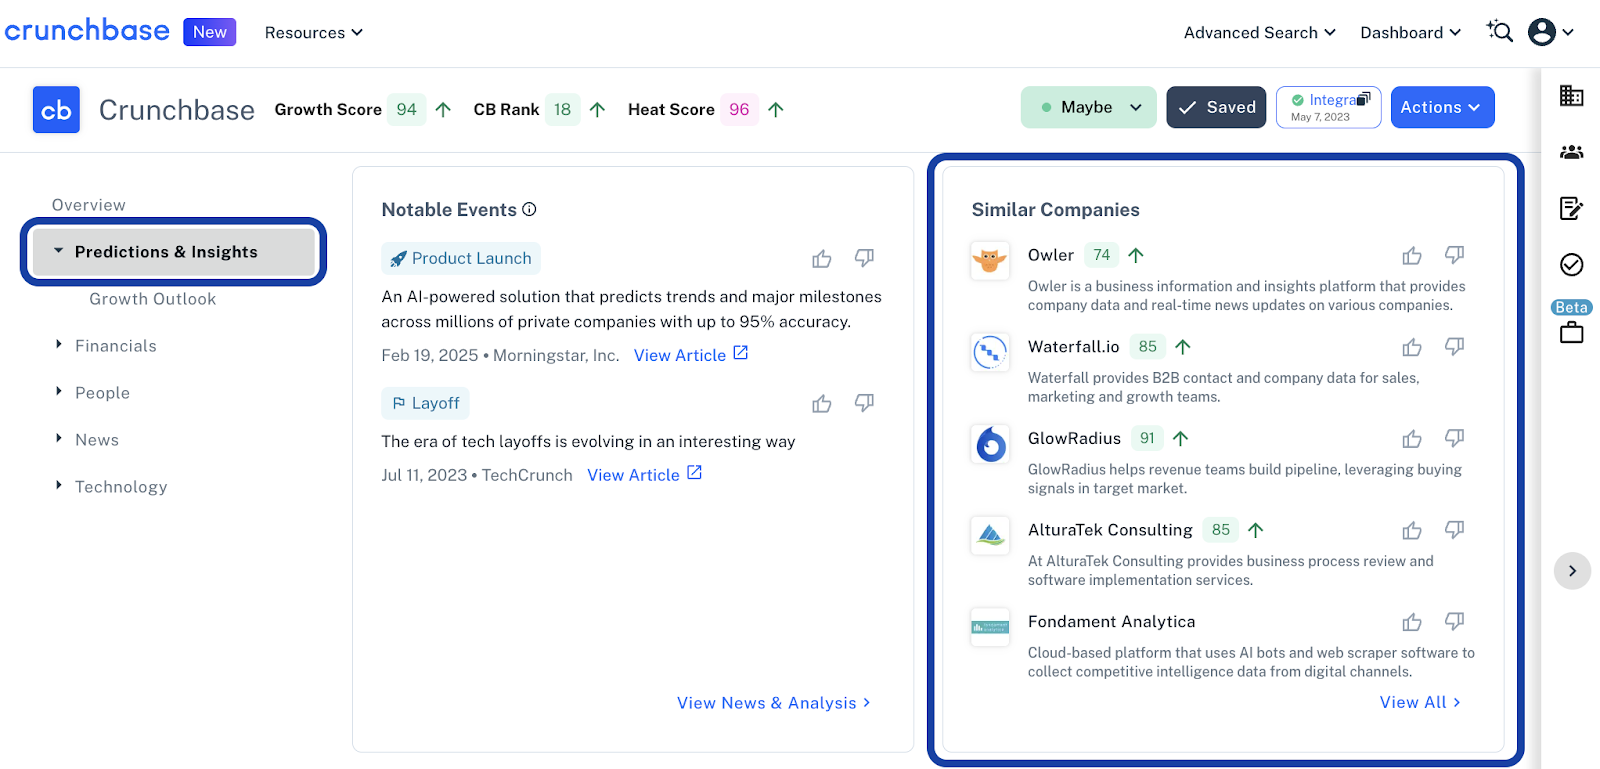This screenshot has height=769, width=1600.
Task: Thumbs up GlowRadius similar company
Action: click(1412, 439)
